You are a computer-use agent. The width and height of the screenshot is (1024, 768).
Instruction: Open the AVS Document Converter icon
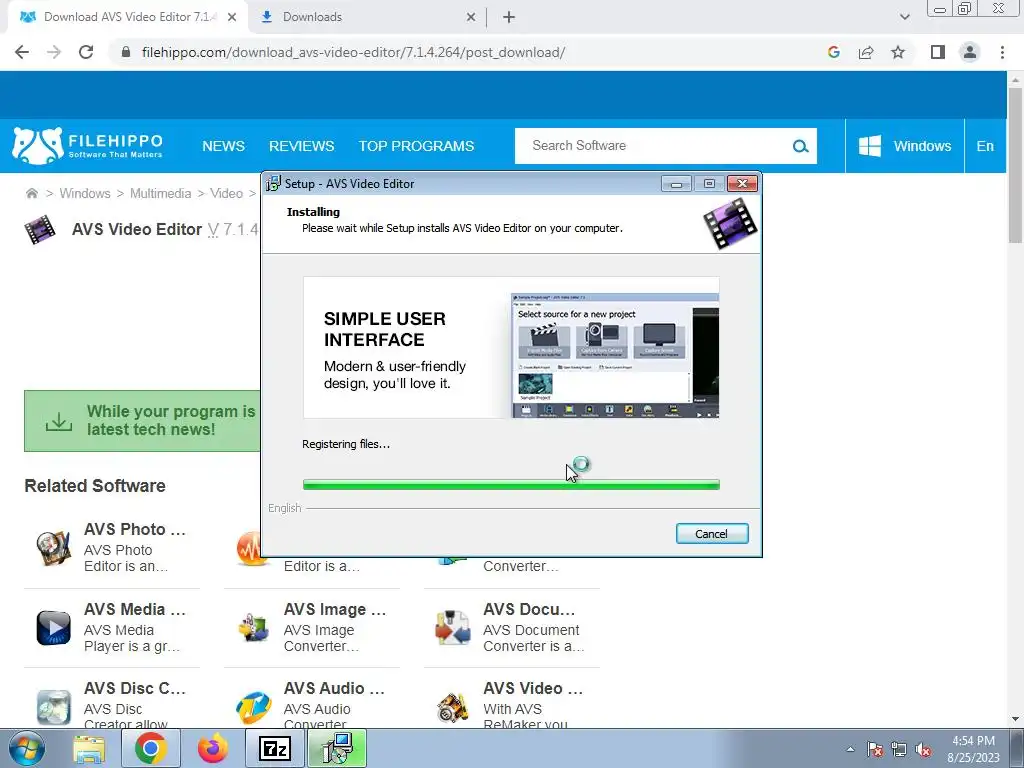tap(453, 628)
